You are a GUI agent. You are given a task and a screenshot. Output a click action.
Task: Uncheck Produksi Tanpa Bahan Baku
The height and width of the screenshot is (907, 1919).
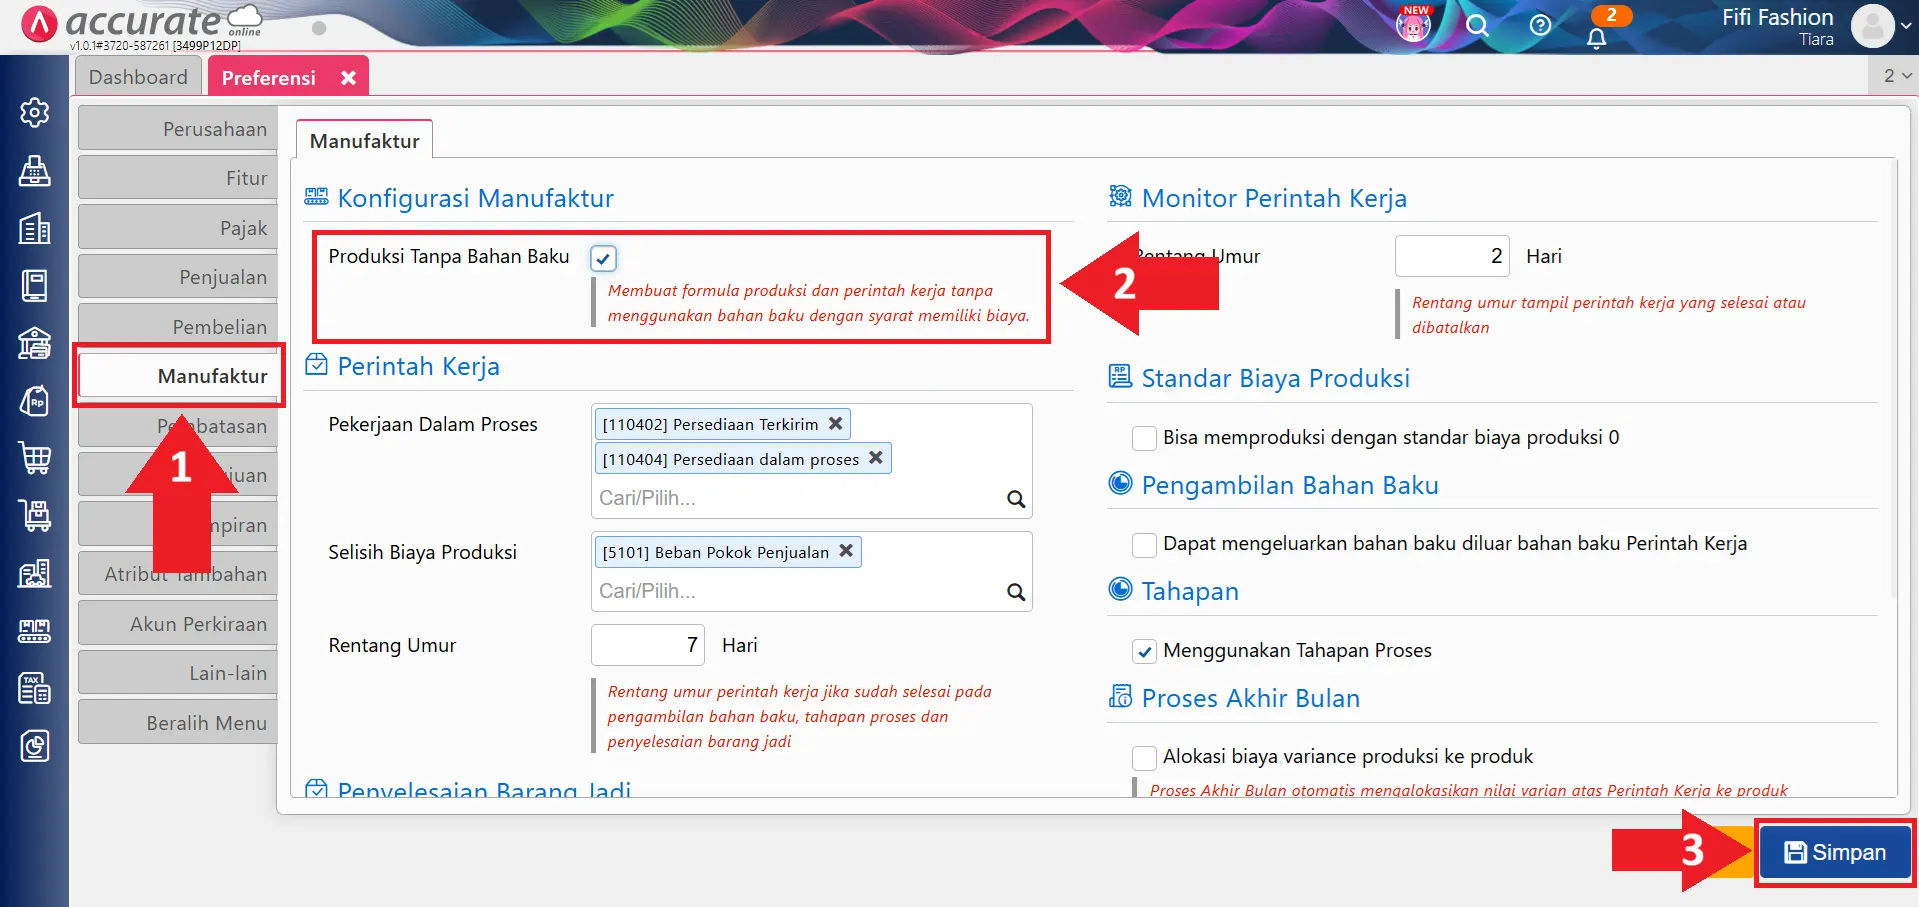pyautogui.click(x=602, y=258)
